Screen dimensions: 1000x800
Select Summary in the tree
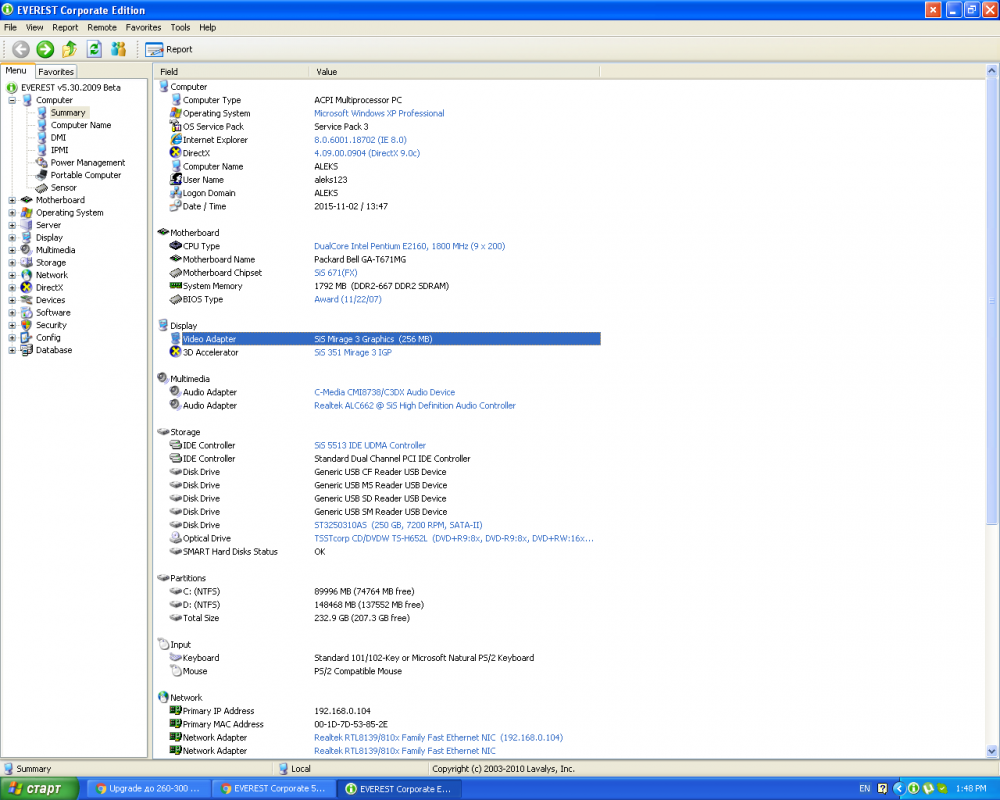(68, 112)
